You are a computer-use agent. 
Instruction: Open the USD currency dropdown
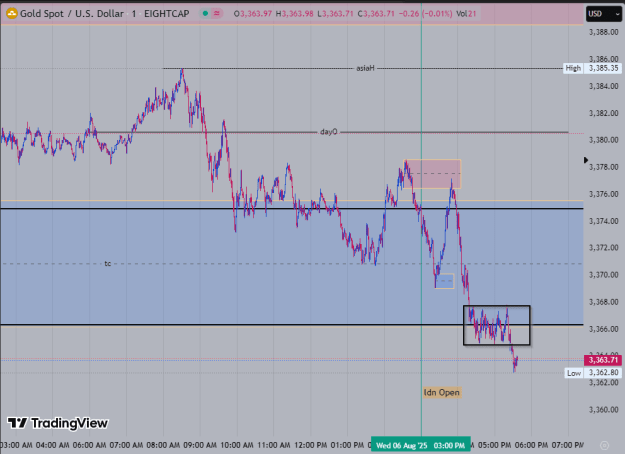tap(604, 14)
